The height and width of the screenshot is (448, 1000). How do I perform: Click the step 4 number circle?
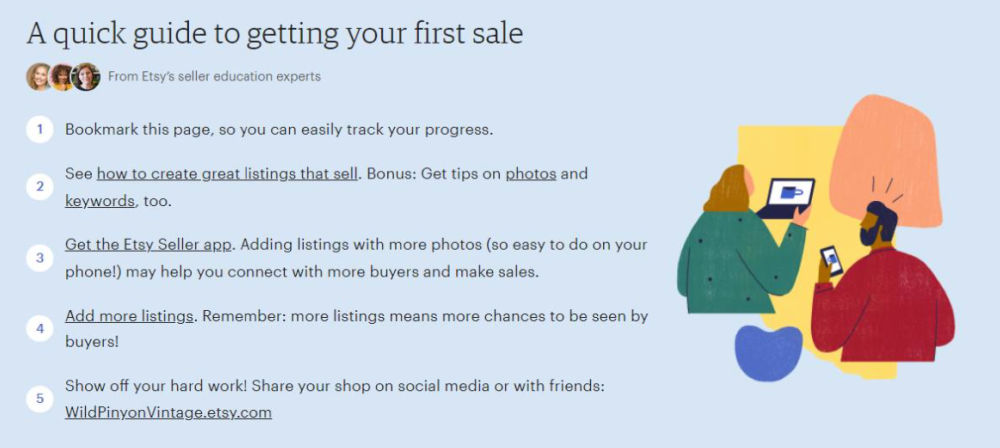tap(39, 328)
